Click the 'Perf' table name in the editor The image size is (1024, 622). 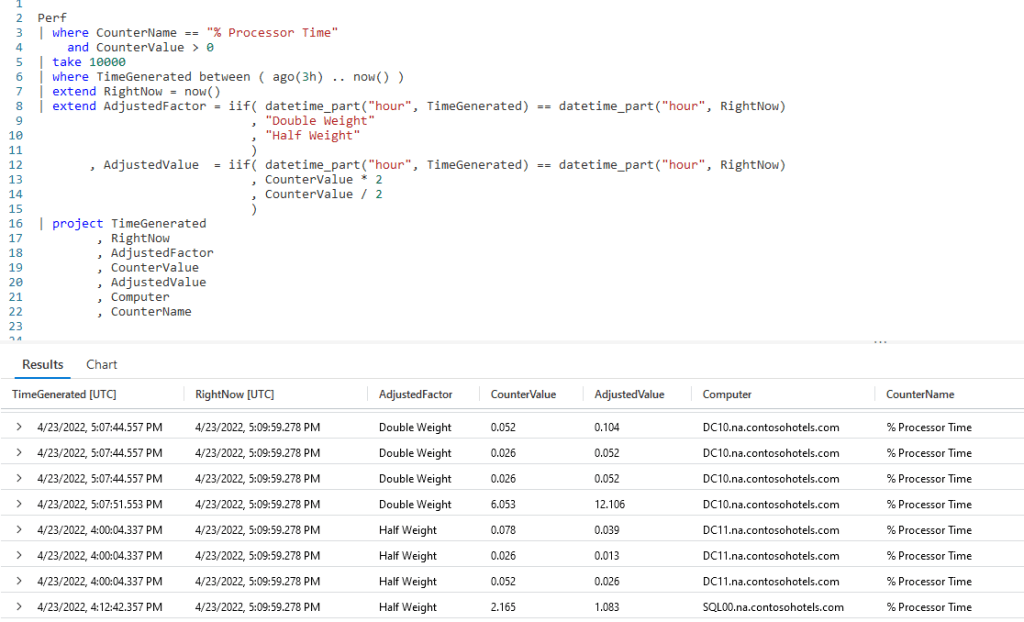tap(52, 18)
